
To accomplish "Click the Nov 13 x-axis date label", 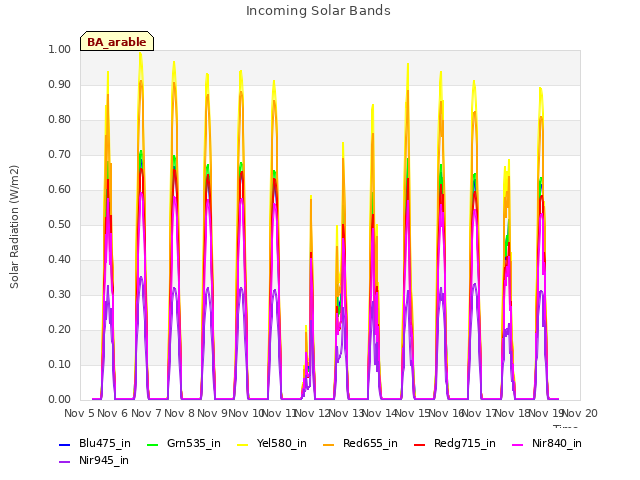I will [x=346, y=413].
